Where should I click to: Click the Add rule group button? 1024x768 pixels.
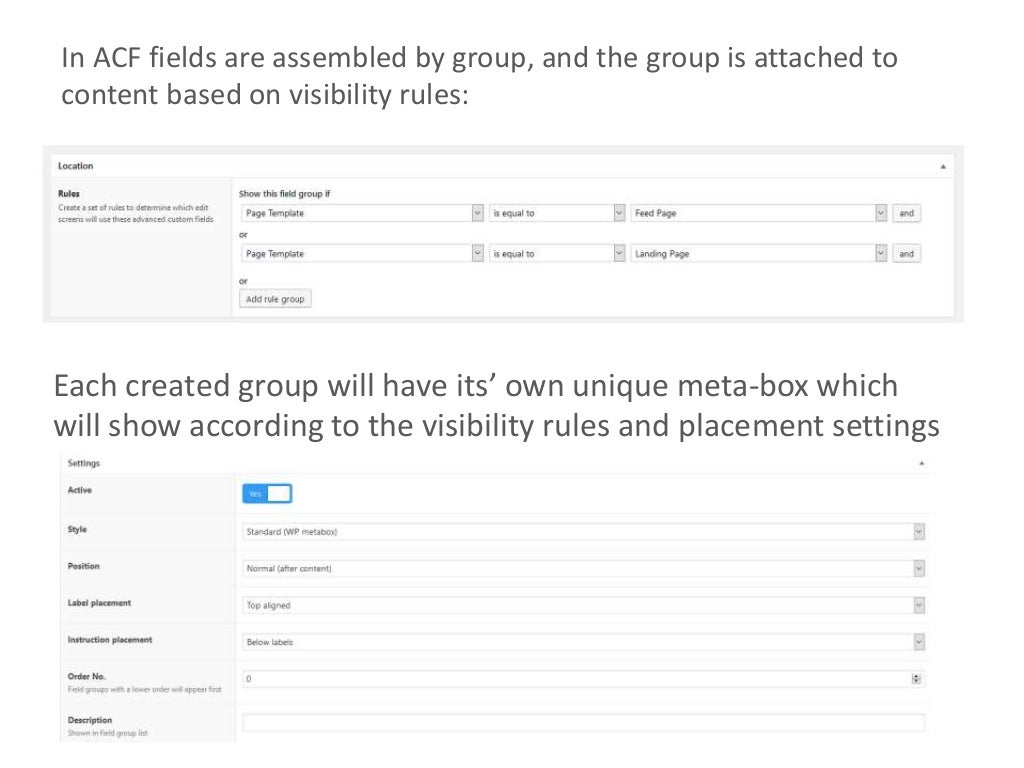pos(276,298)
